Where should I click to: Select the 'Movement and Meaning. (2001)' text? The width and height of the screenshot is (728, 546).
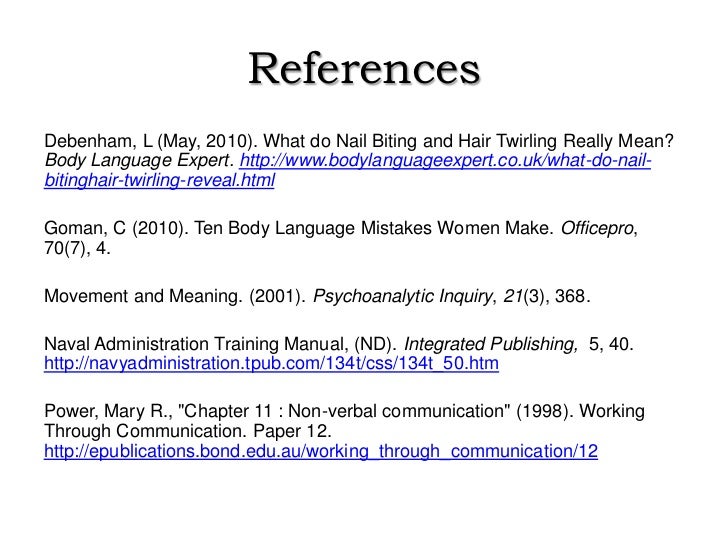click(x=175, y=296)
